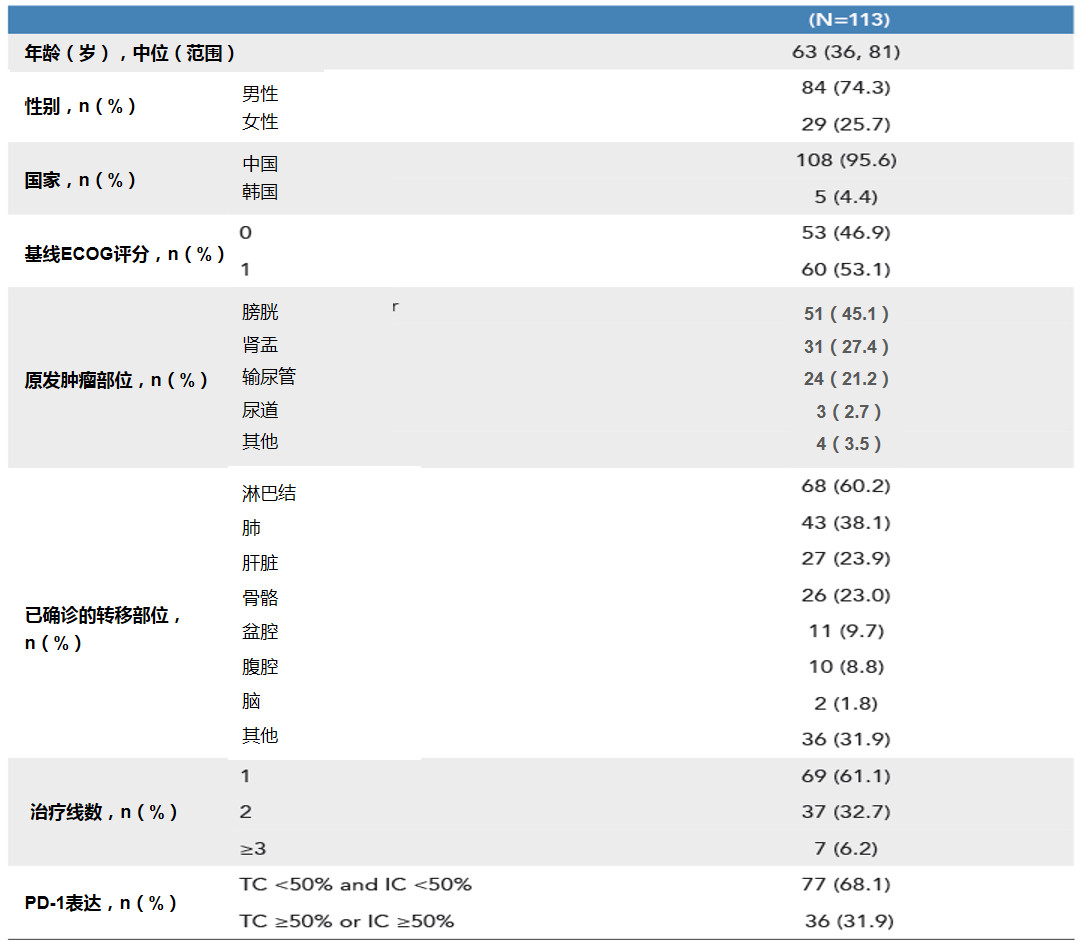Select the value 68 (60.2)
The image size is (1087, 945).
(x=846, y=486)
